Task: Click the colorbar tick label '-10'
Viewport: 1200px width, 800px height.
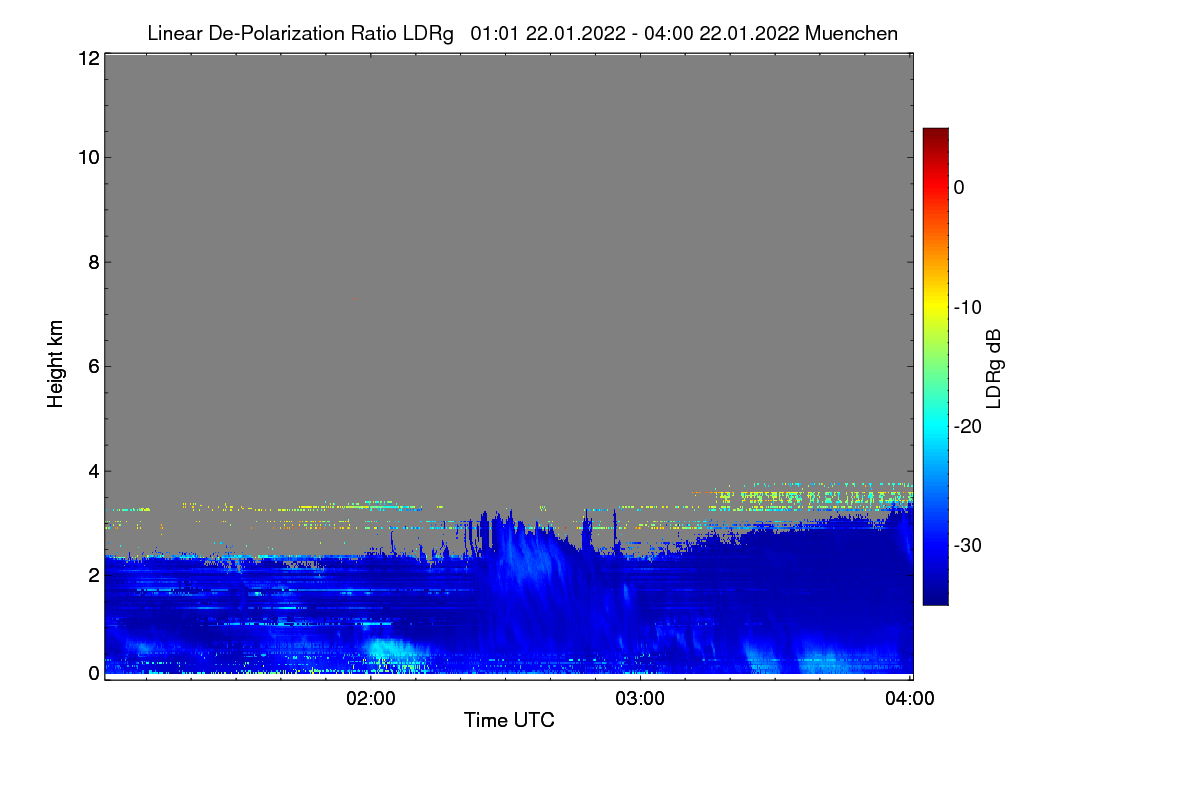Action: point(967,307)
